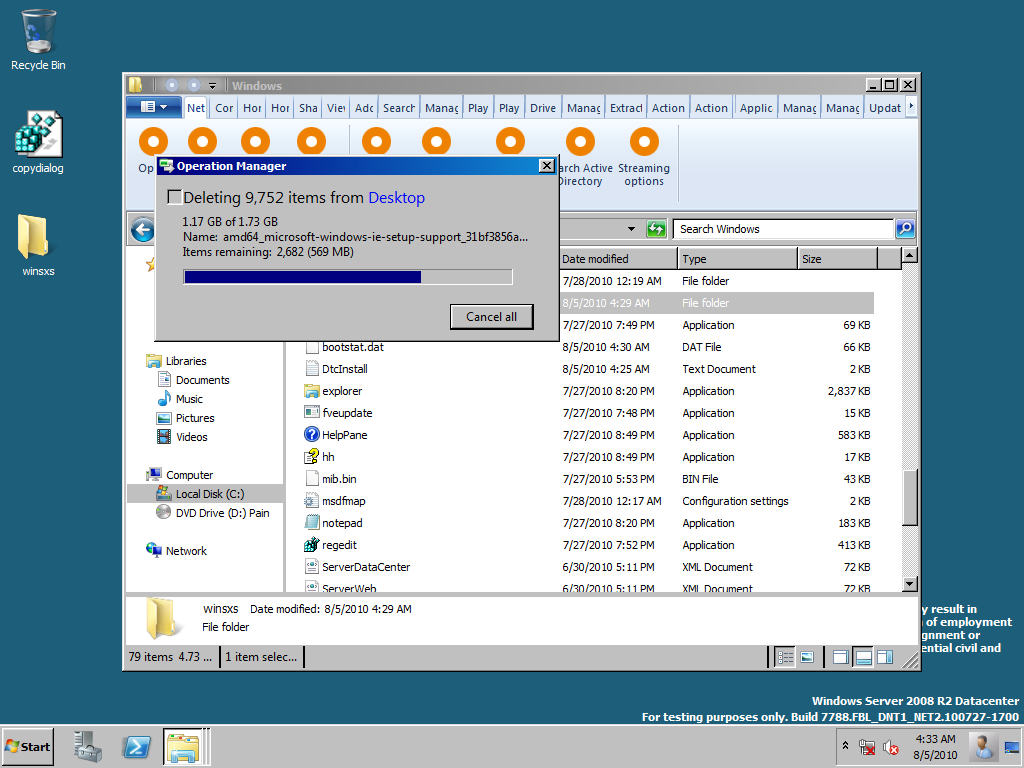The height and width of the screenshot is (768, 1024).
Task: Click the green refresh button beside address bar
Action: tap(656, 229)
